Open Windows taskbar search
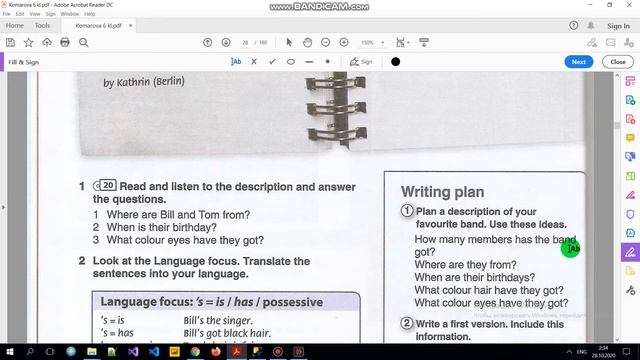 (30, 351)
